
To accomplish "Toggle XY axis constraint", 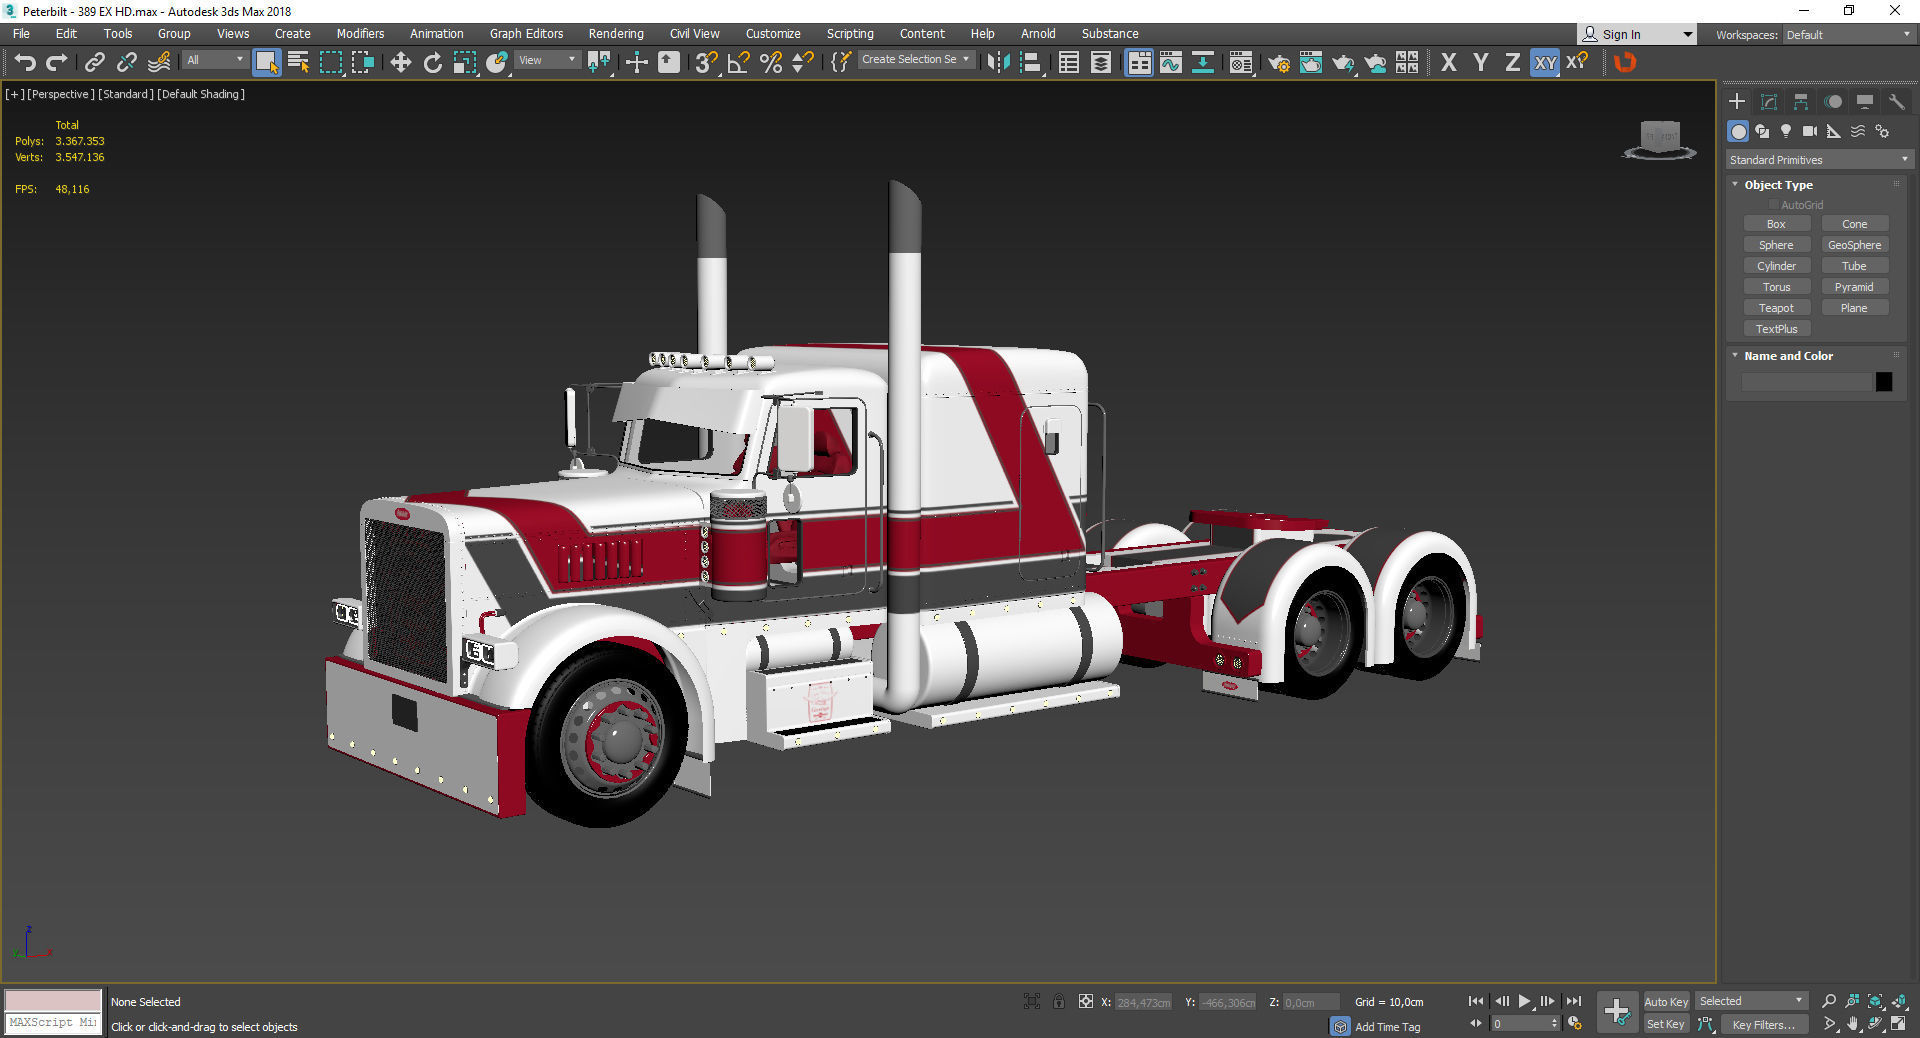I will point(1545,62).
